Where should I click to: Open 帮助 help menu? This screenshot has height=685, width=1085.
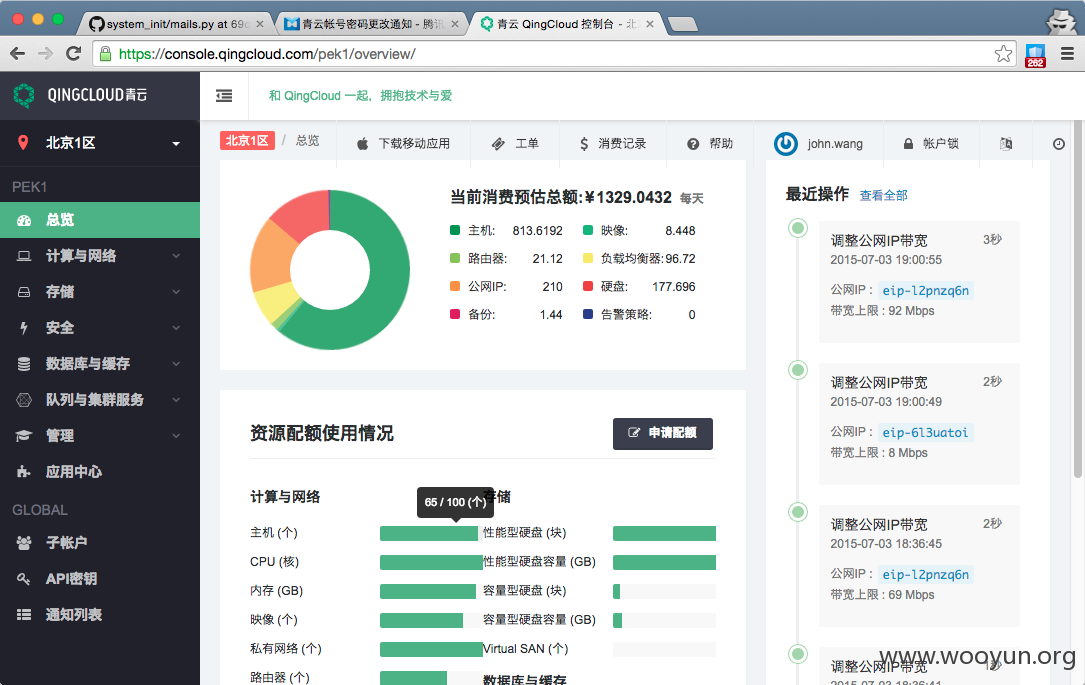click(x=709, y=143)
